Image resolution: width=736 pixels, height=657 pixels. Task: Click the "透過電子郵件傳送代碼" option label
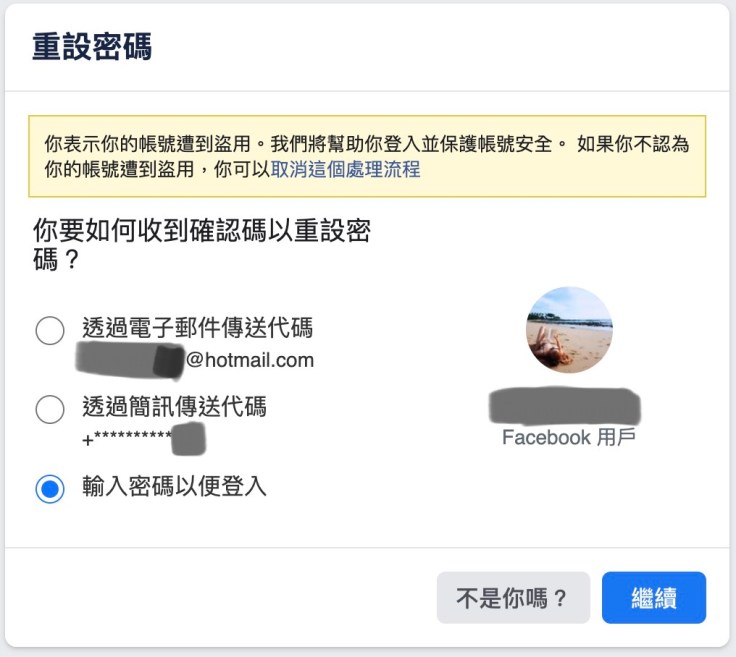coord(197,328)
